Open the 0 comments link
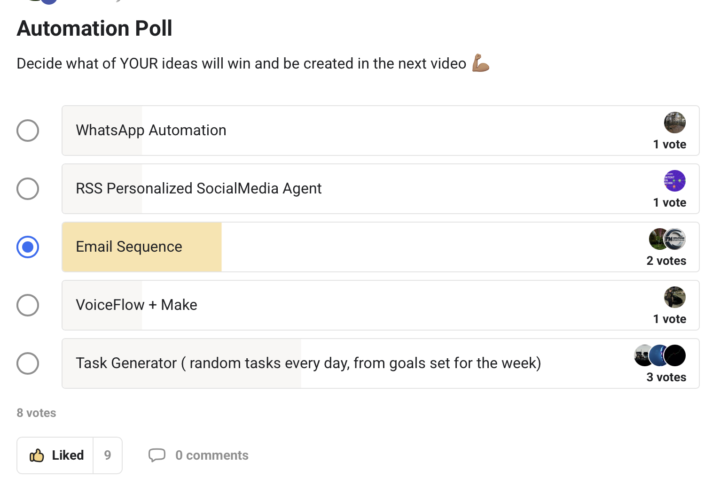The width and height of the screenshot is (720, 478). pos(211,455)
